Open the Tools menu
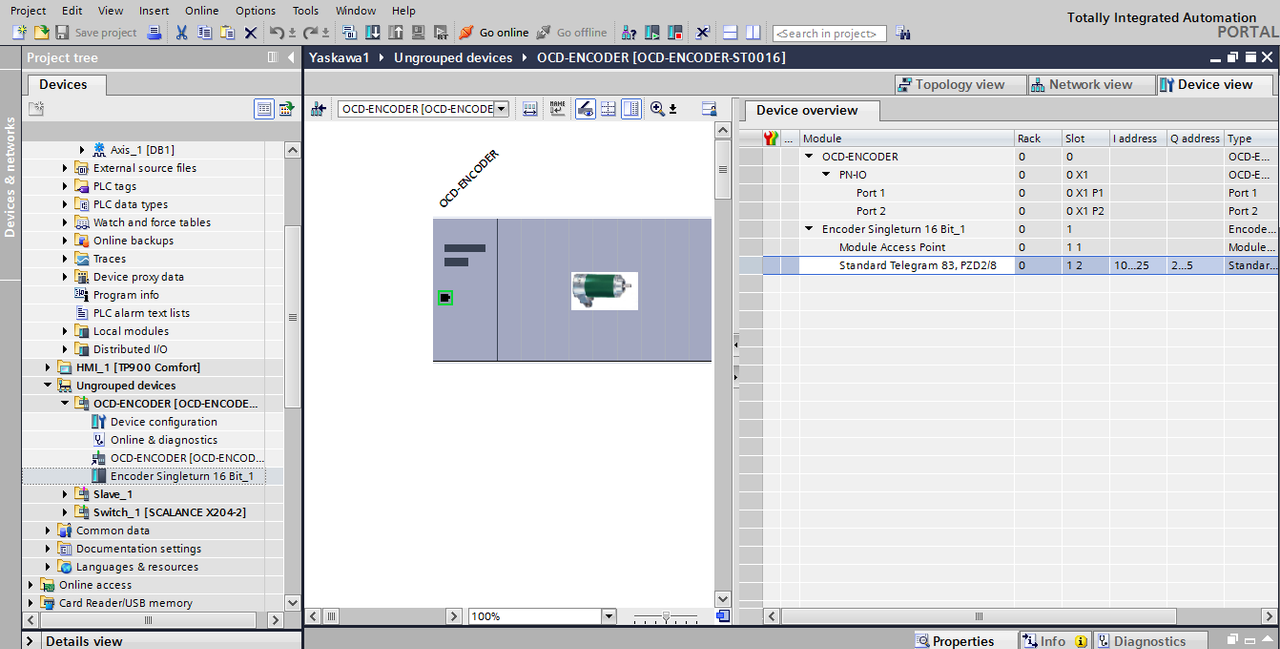This screenshot has height=649, width=1280. coord(306,10)
